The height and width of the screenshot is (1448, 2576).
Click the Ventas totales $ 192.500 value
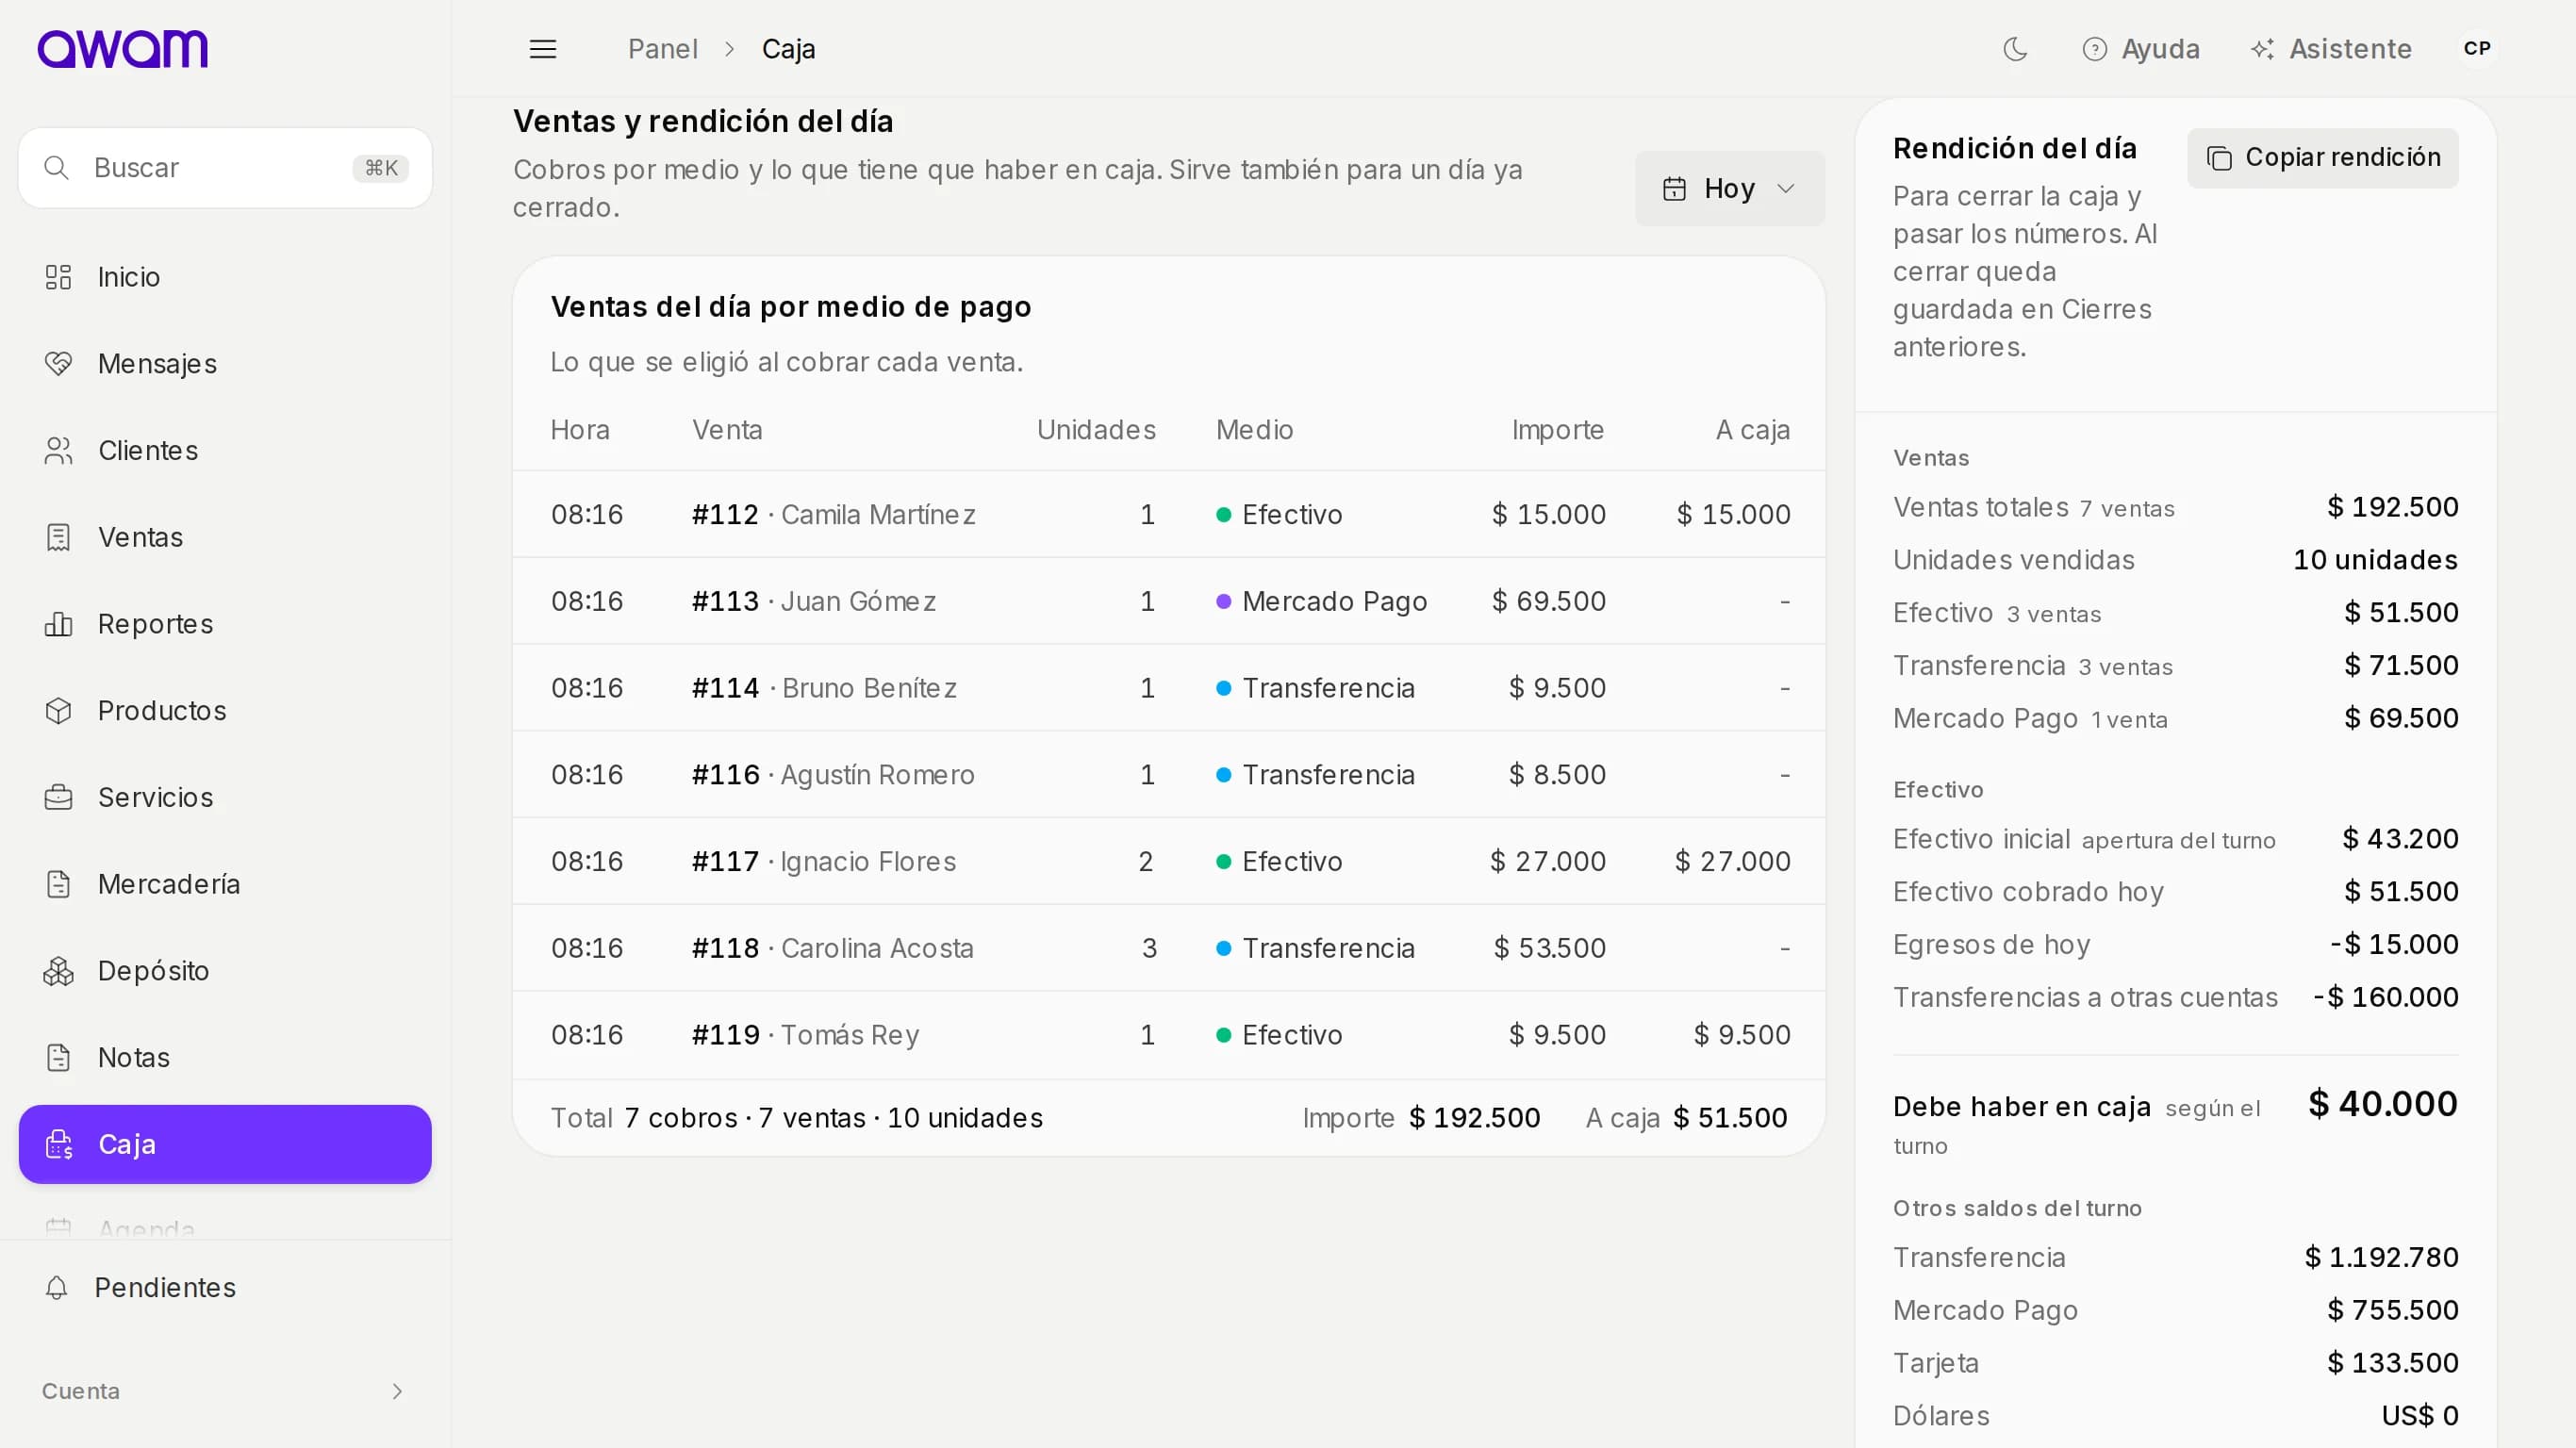2392,507
